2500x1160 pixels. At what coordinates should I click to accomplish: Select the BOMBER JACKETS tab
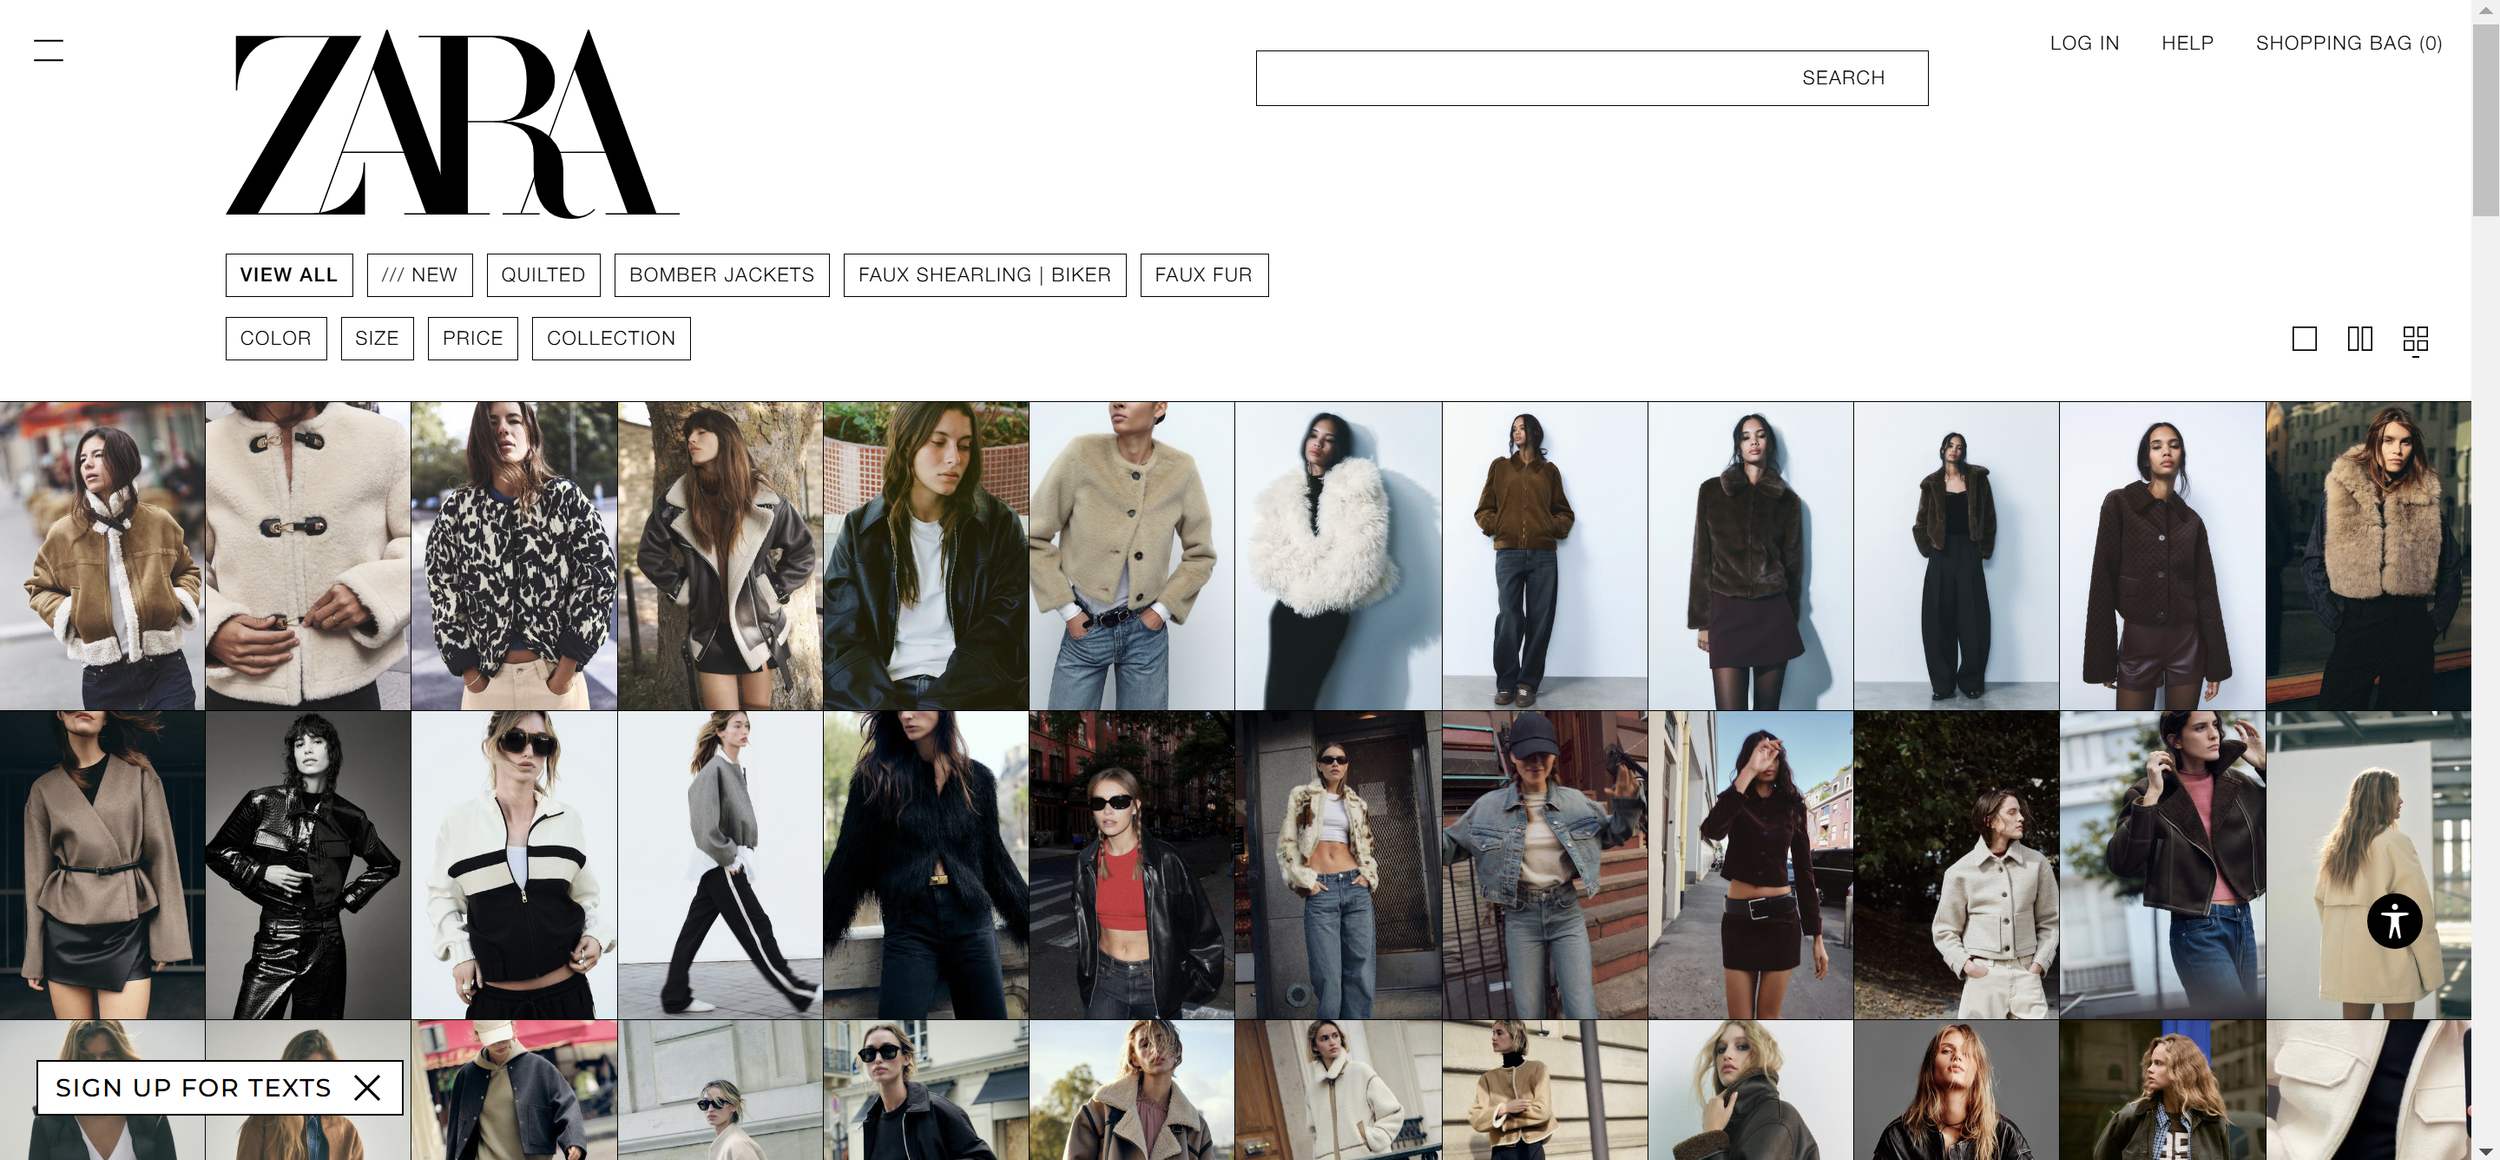tap(721, 275)
